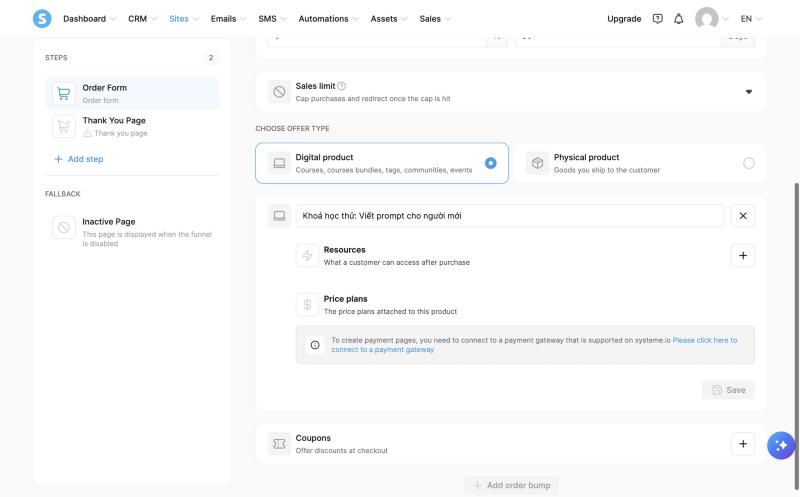The width and height of the screenshot is (800, 497).
Task: Click the Price plans section title
Action: coord(345,299)
